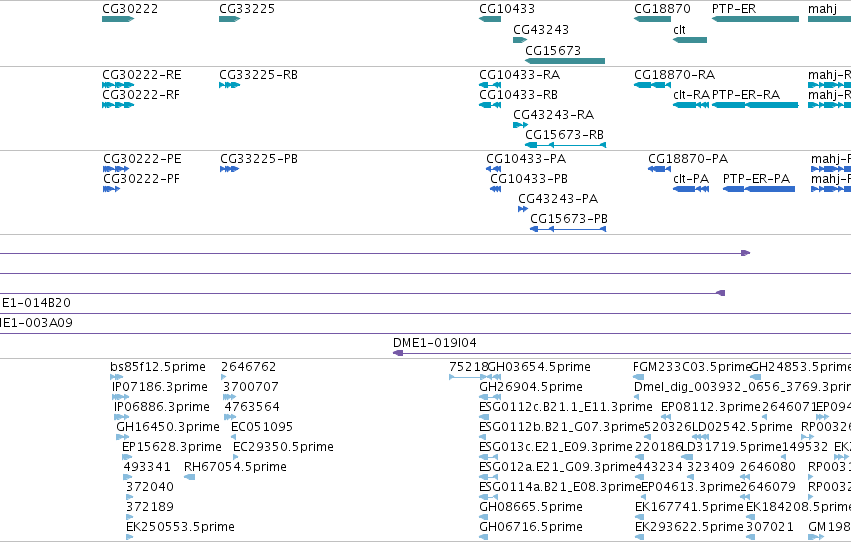The height and width of the screenshot is (542, 851).
Task: Select transcript CG15673-RB
Action: point(565,145)
